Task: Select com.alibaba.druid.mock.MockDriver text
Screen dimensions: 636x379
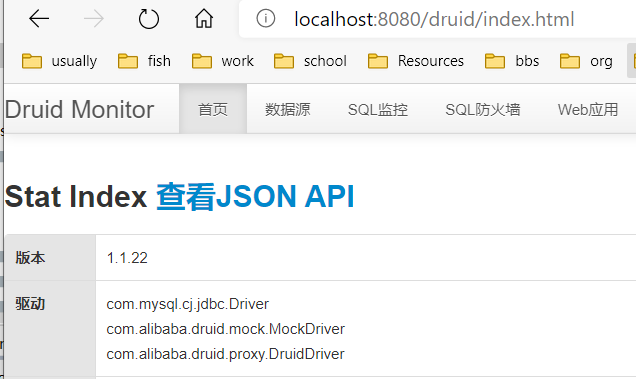Action: coord(226,329)
